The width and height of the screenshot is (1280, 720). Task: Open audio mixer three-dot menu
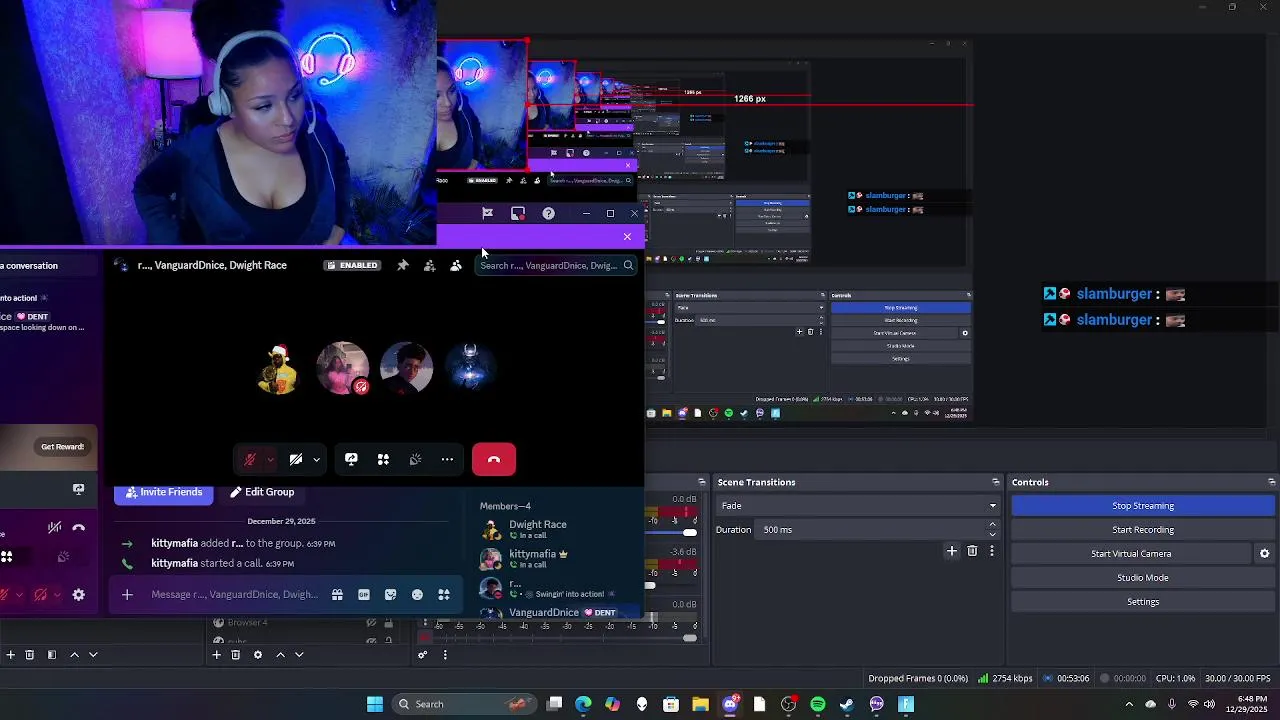(x=445, y=655)
